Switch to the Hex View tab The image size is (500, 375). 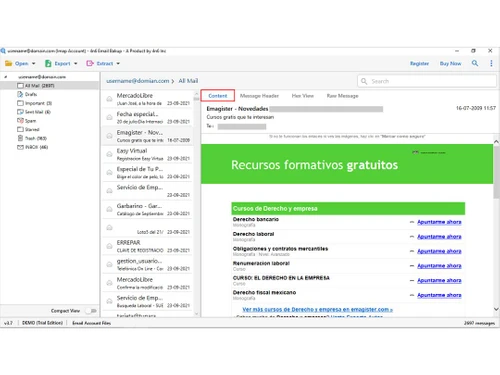[x=303, y=96]
